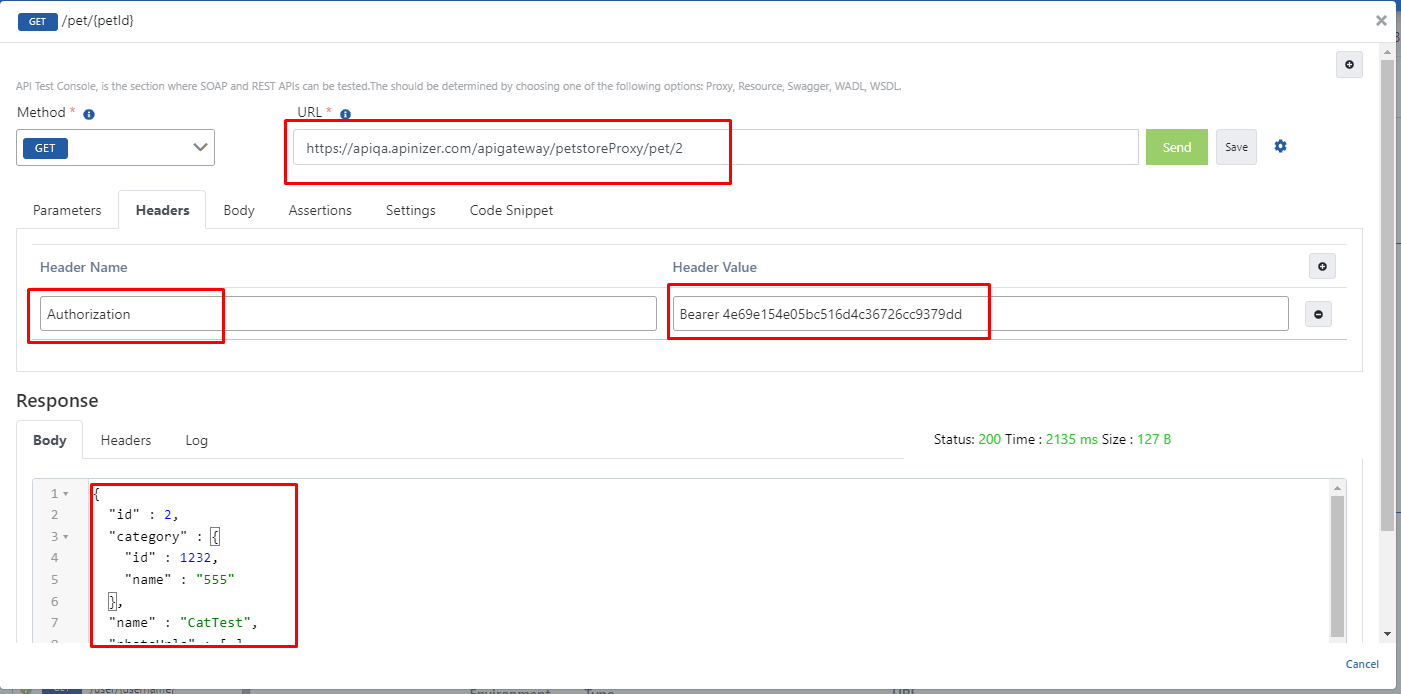Click the Cancel link at the bottom
This screenshot has width=1401, height=694.
[x=1362, y=664]
